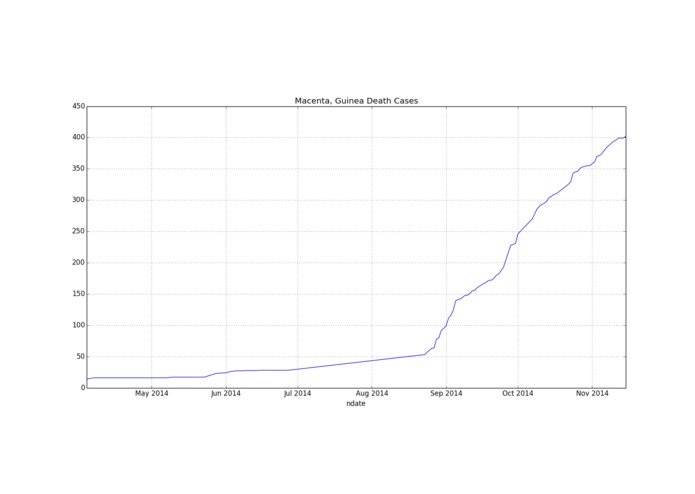Click the y-axis tick label '400'
695x494 pixels.
(78, 137)
